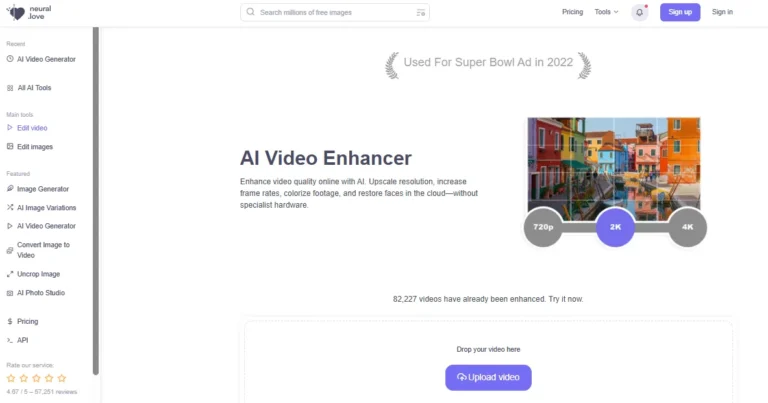Open Image Generator from sidebar
The height and width of the screenshot is (403, 768).
point(43,189)
